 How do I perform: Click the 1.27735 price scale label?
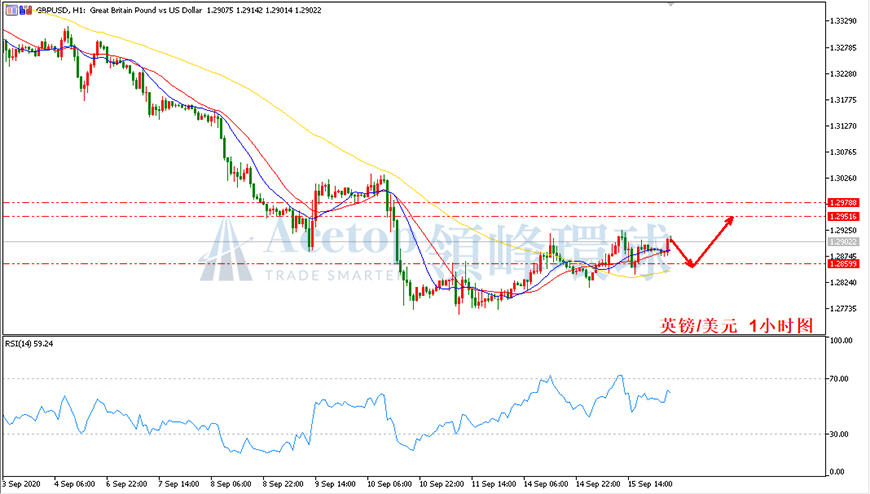(842, 309)
